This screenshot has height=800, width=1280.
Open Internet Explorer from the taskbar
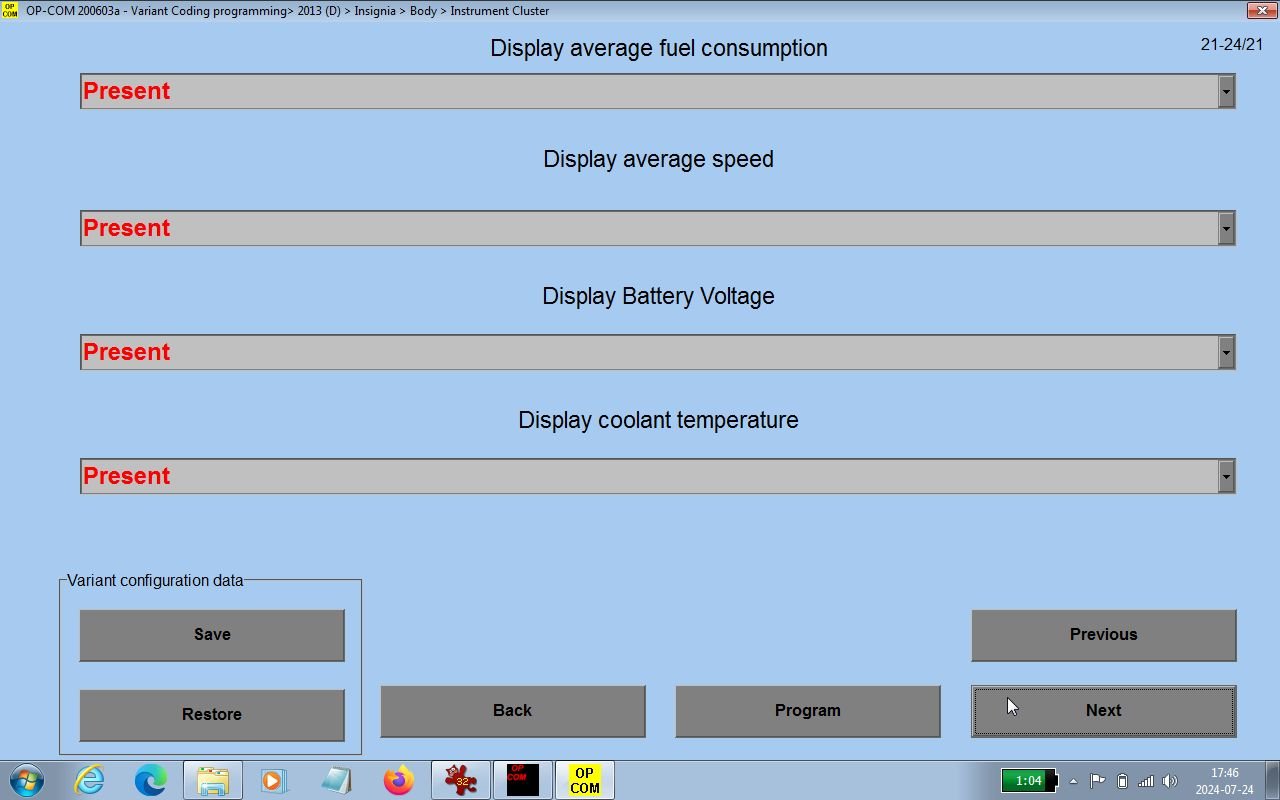click(90, 780)
